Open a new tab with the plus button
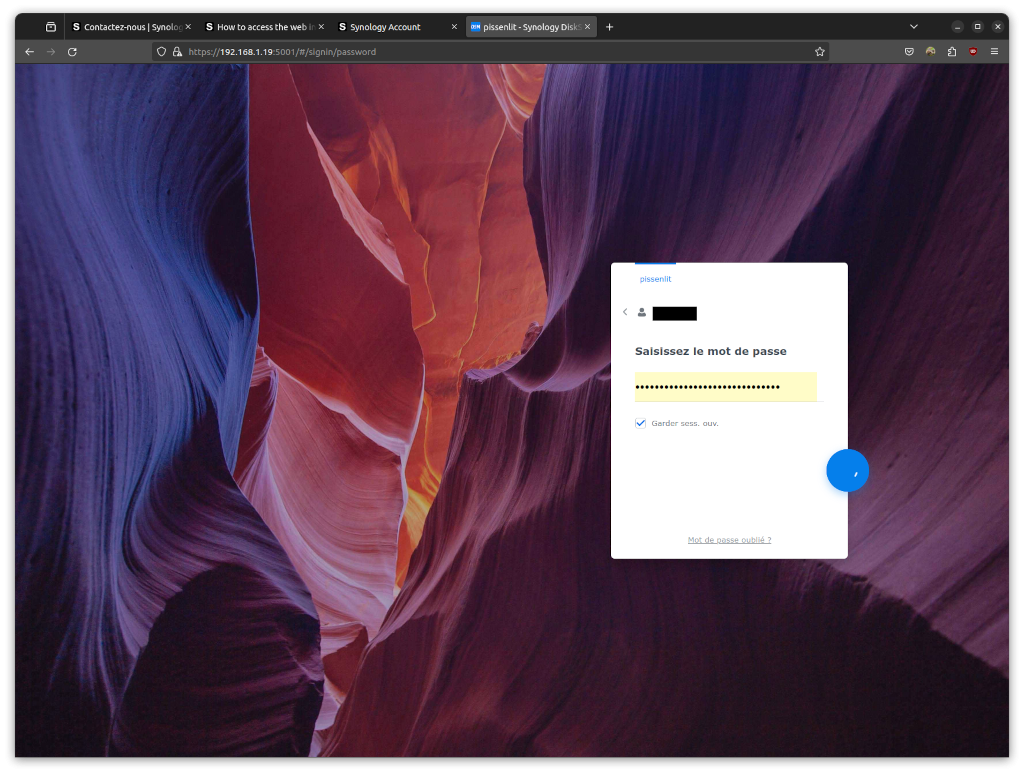1024x774 pixels. [610, 27]
